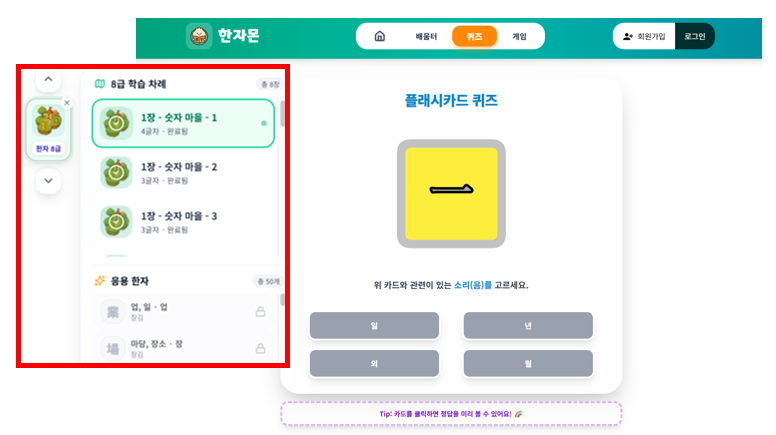Open lesson 1장 - 숫자 마을 - 3
Viewport: 776px width, 435px height.
[179, 222]
